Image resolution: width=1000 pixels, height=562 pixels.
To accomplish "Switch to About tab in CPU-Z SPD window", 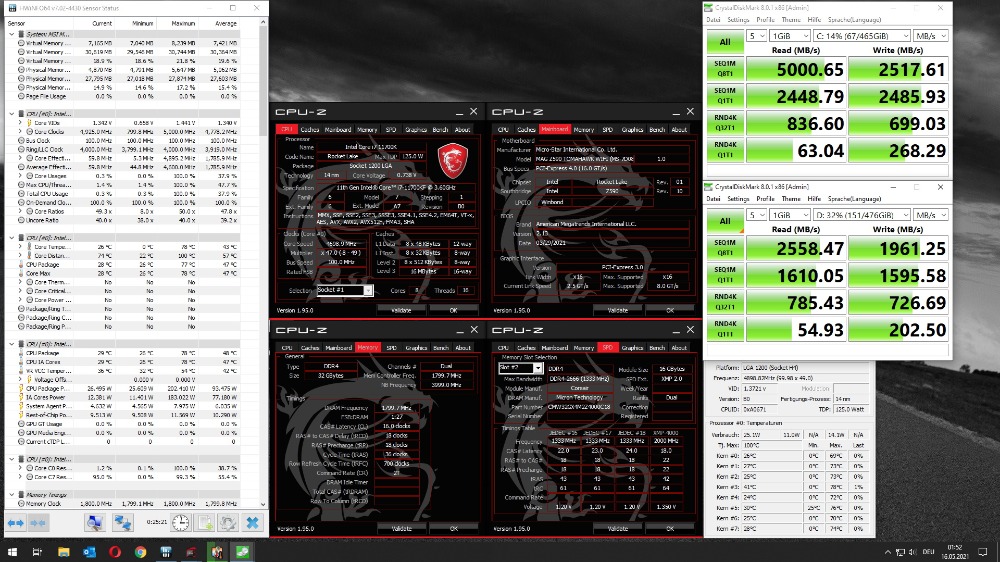I will [x=679, y=348].
